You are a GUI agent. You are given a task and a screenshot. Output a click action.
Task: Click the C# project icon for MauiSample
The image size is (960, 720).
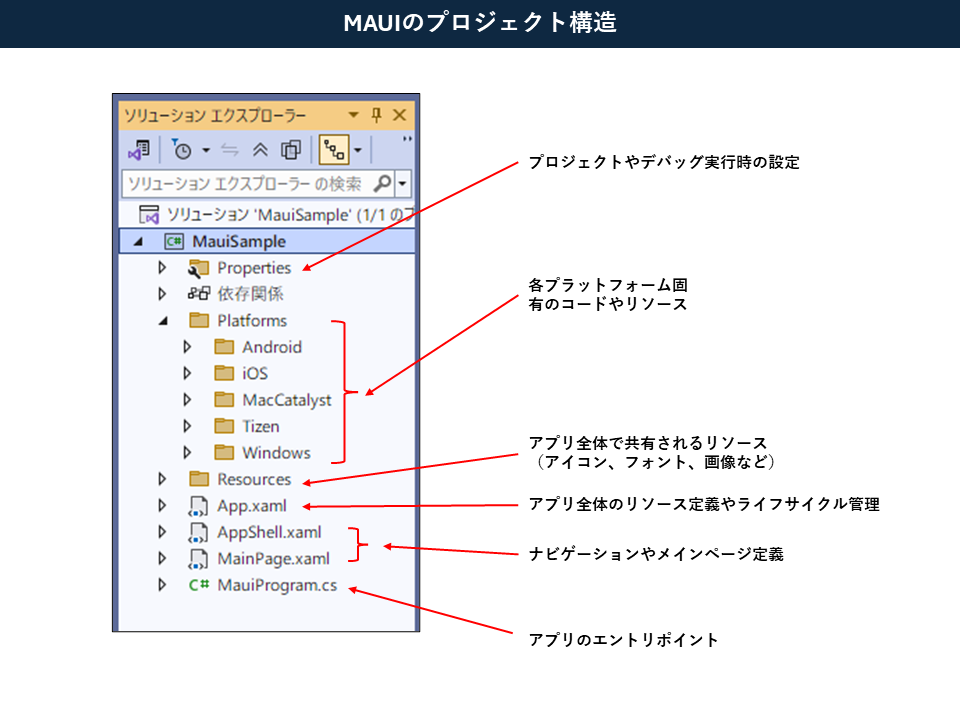pyautogui.click(x=174, y=241)
